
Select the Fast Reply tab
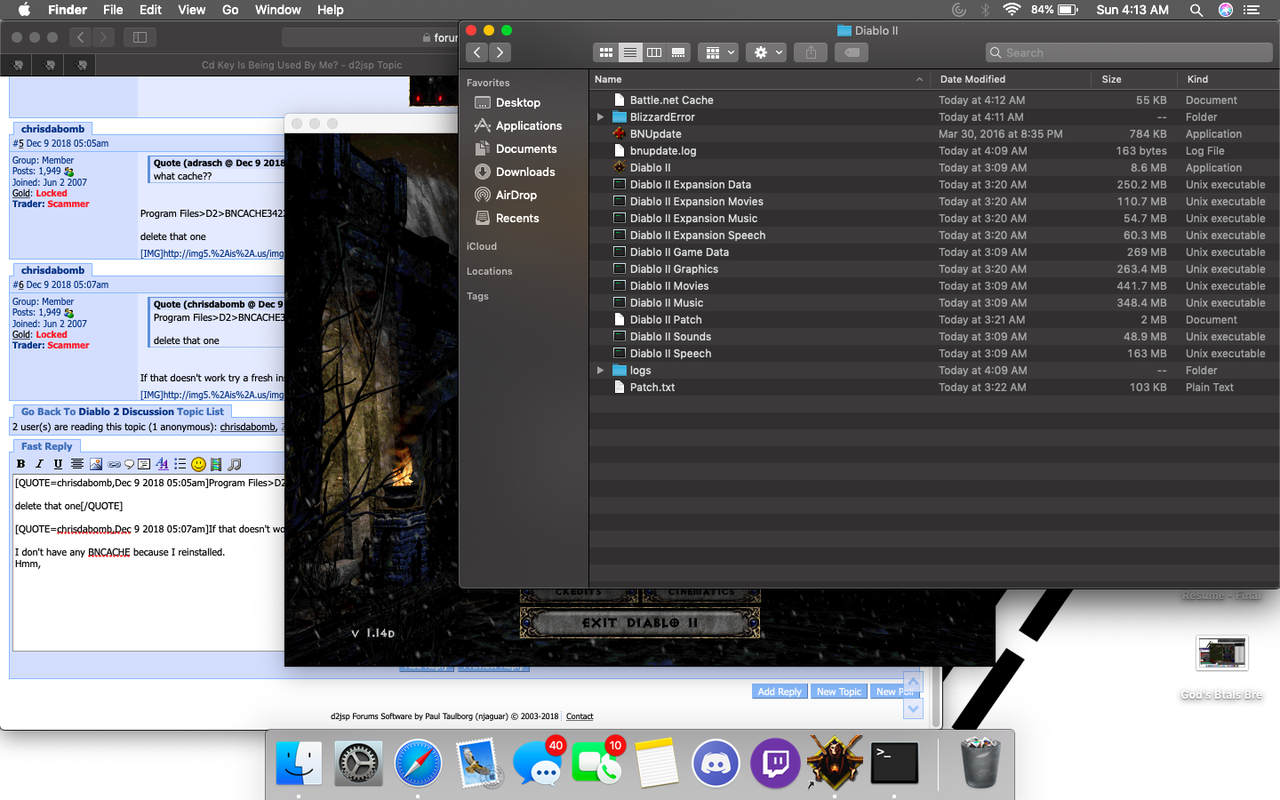point(47,446)
